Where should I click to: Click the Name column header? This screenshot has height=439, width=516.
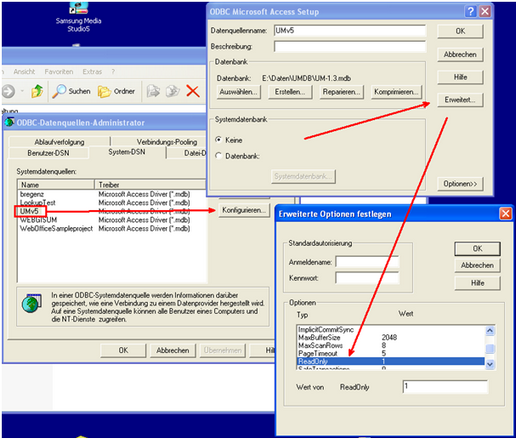coord(56,185)
